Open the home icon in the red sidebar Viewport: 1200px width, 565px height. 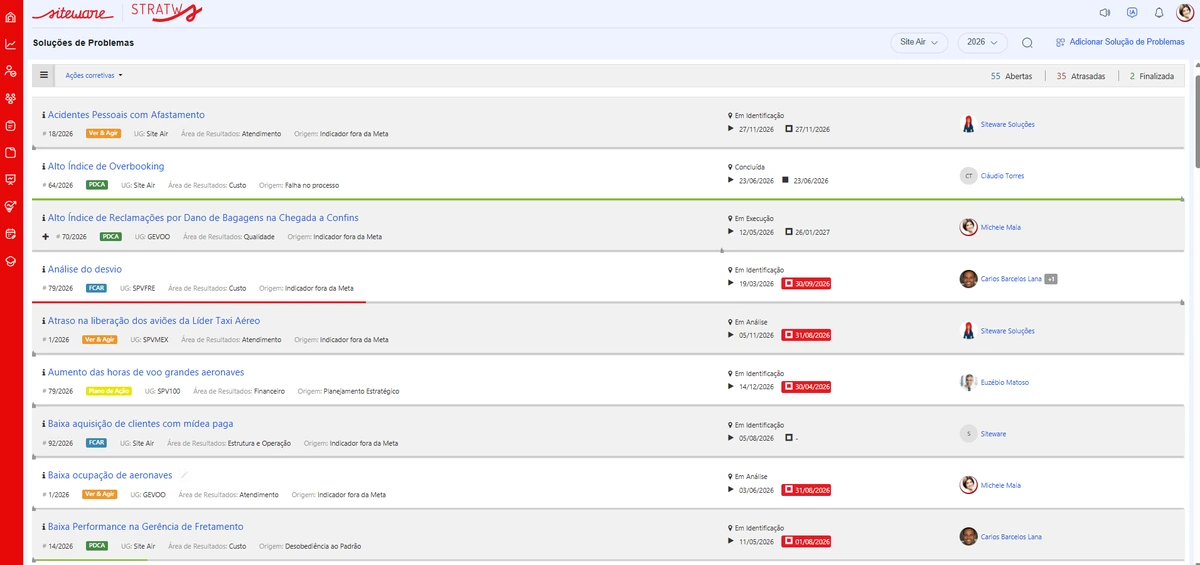click(11, 17)
